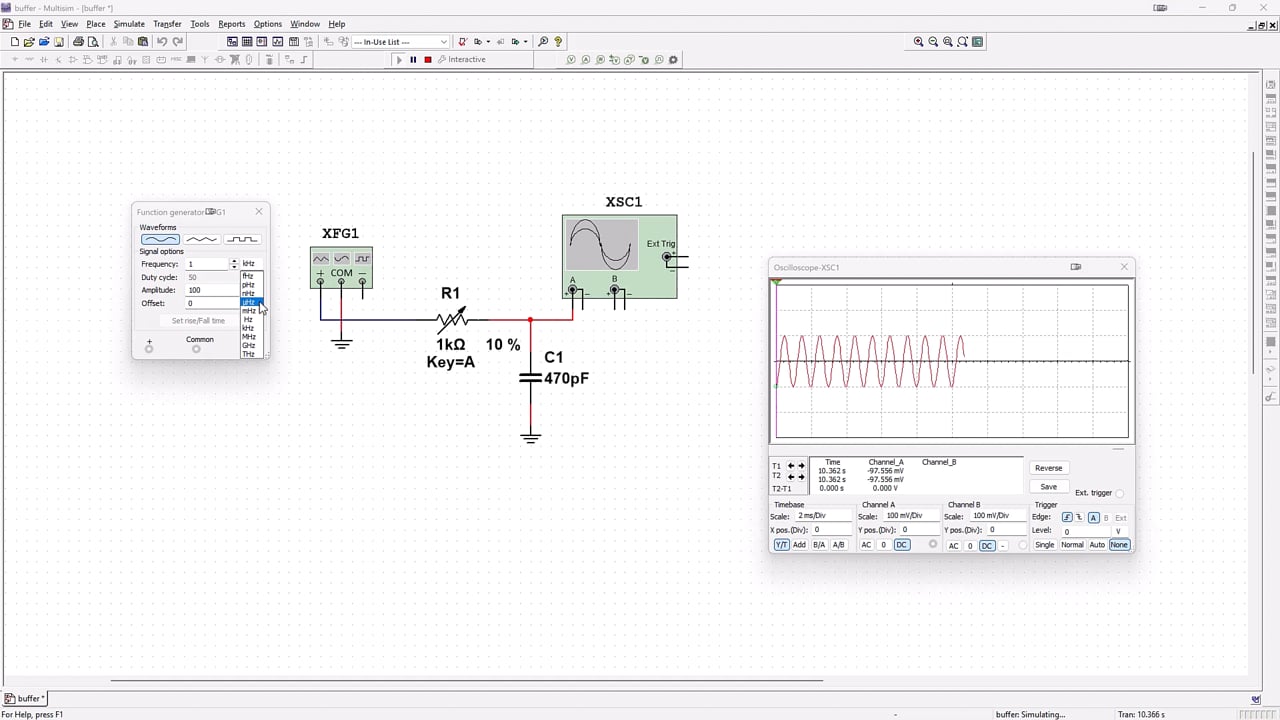Create a new design file

click(15, 42)
